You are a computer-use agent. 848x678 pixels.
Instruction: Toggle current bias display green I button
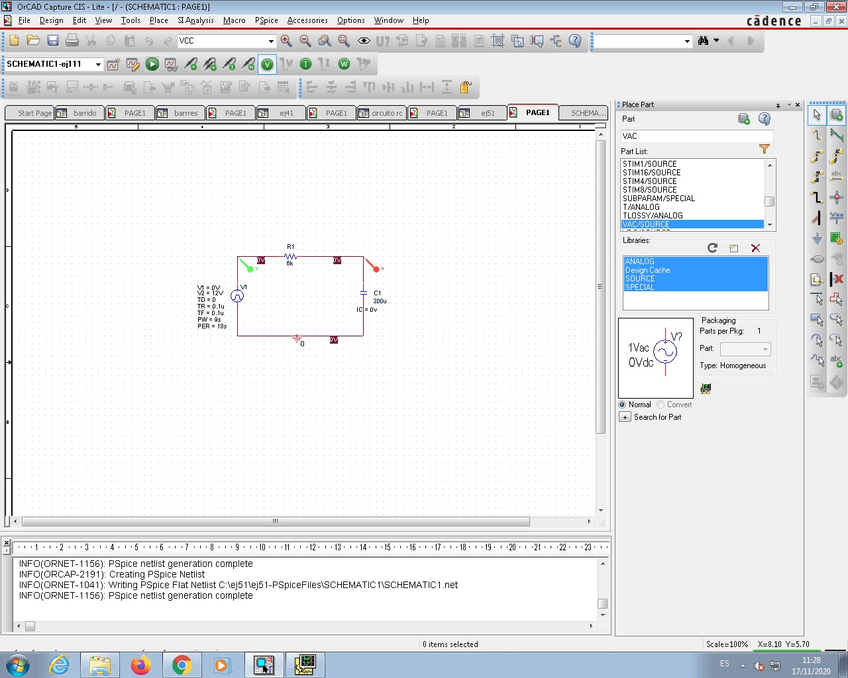[306, 64]
